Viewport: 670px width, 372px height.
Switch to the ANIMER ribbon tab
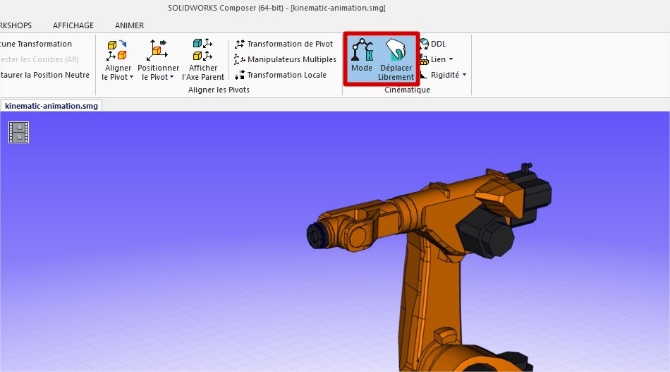coord(129,25)
